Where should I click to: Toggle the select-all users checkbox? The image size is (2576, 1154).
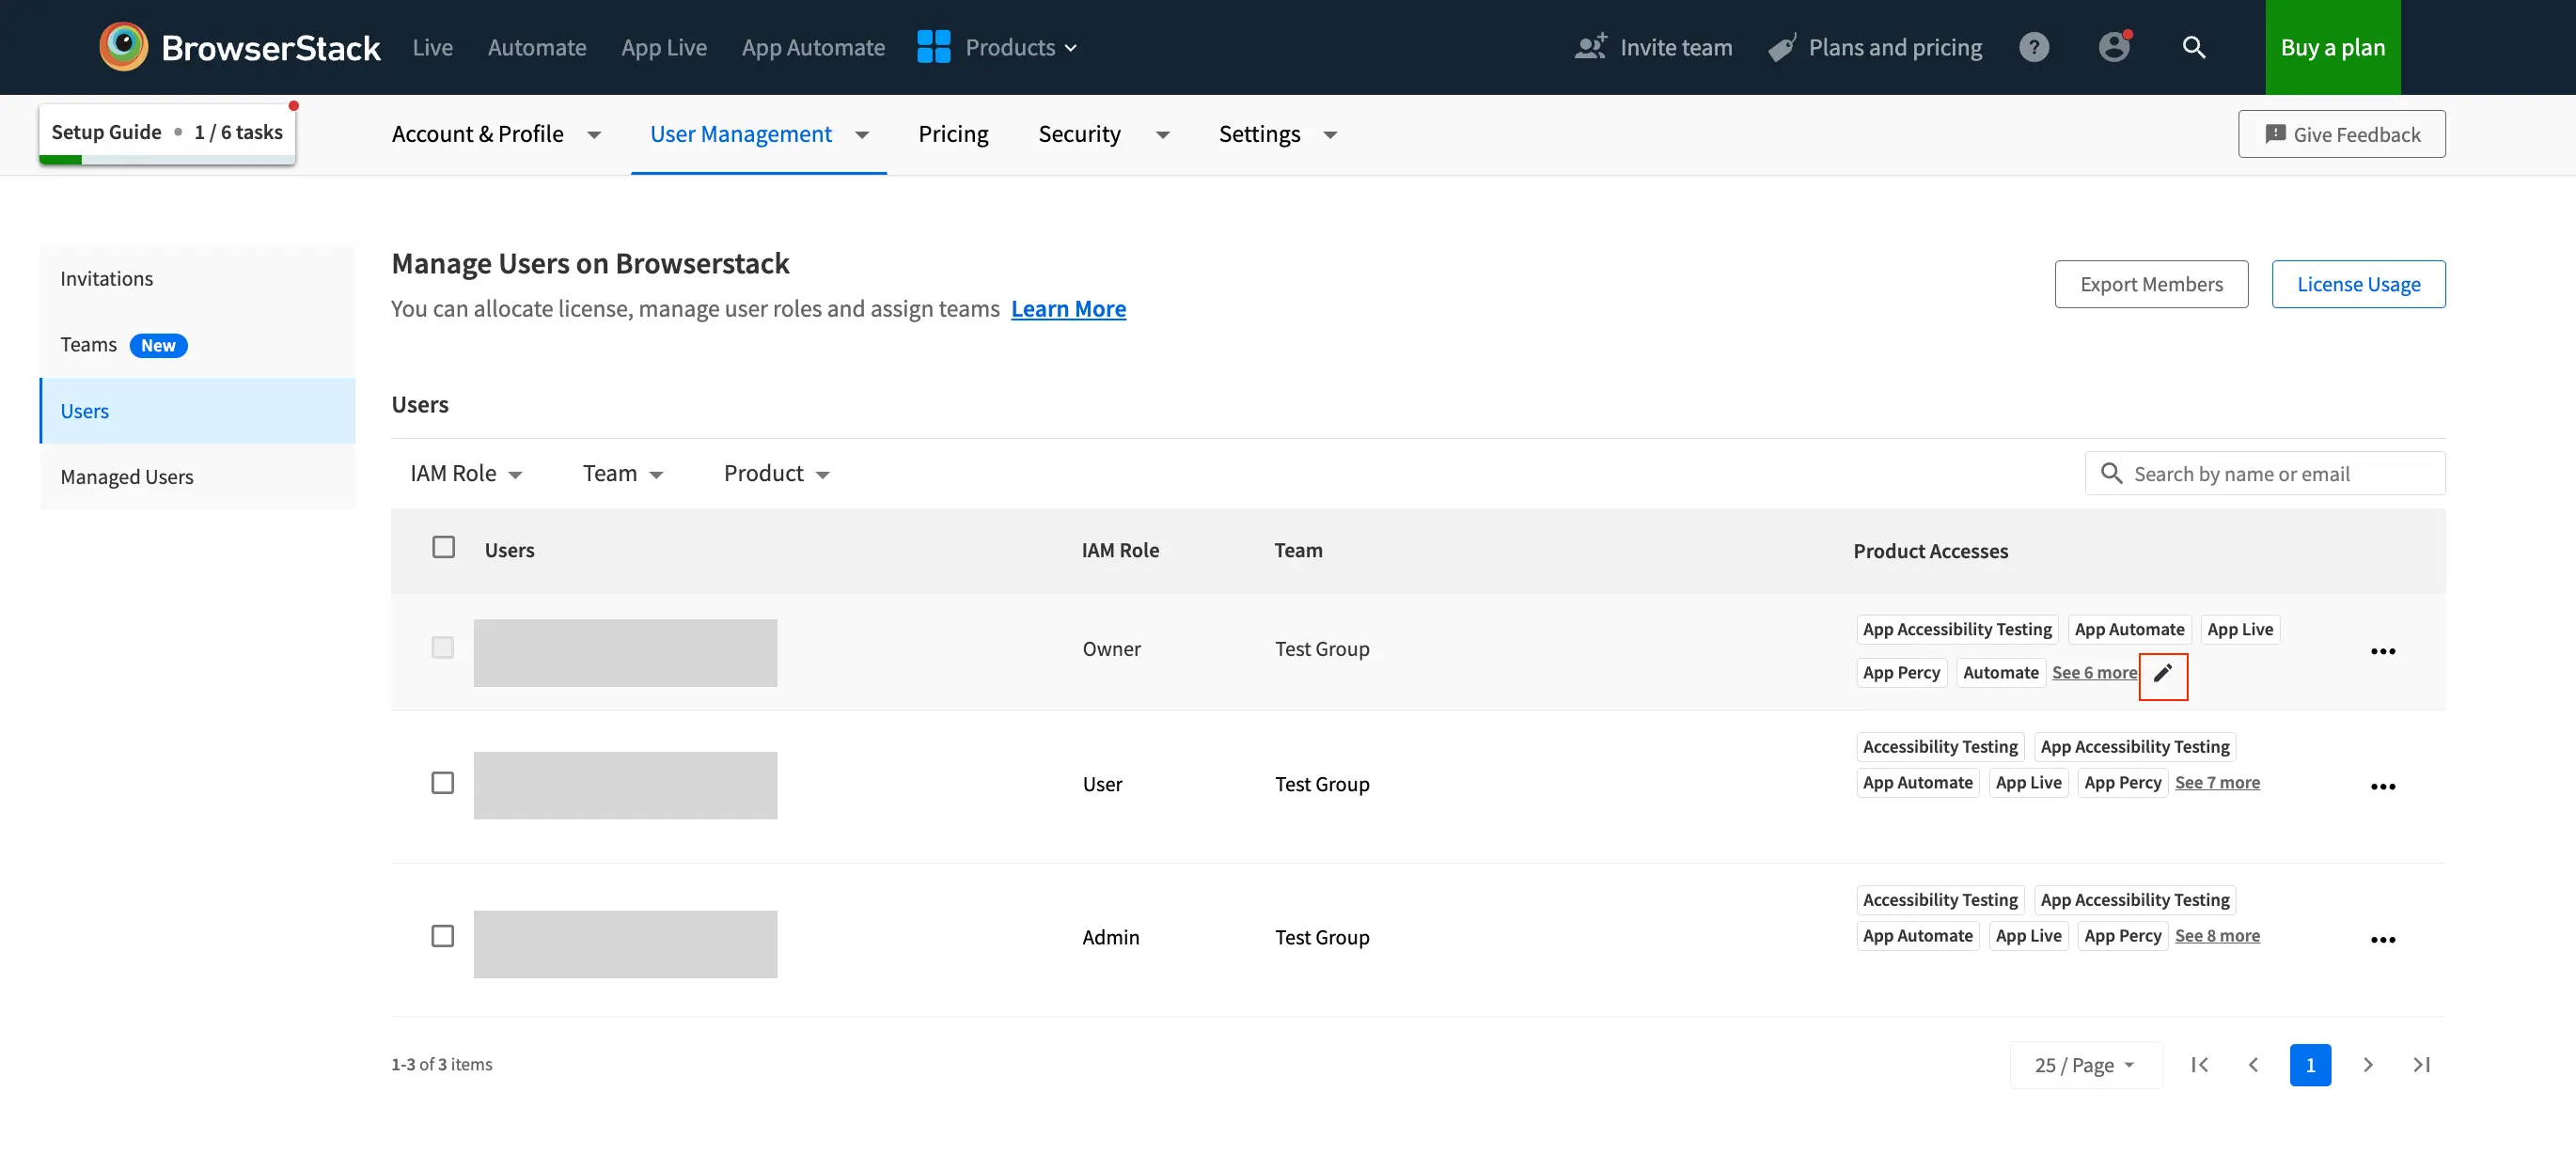click(443, 547)
